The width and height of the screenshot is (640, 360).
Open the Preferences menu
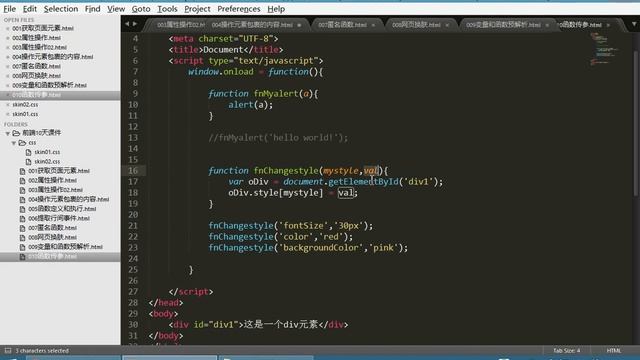point(239,9)
